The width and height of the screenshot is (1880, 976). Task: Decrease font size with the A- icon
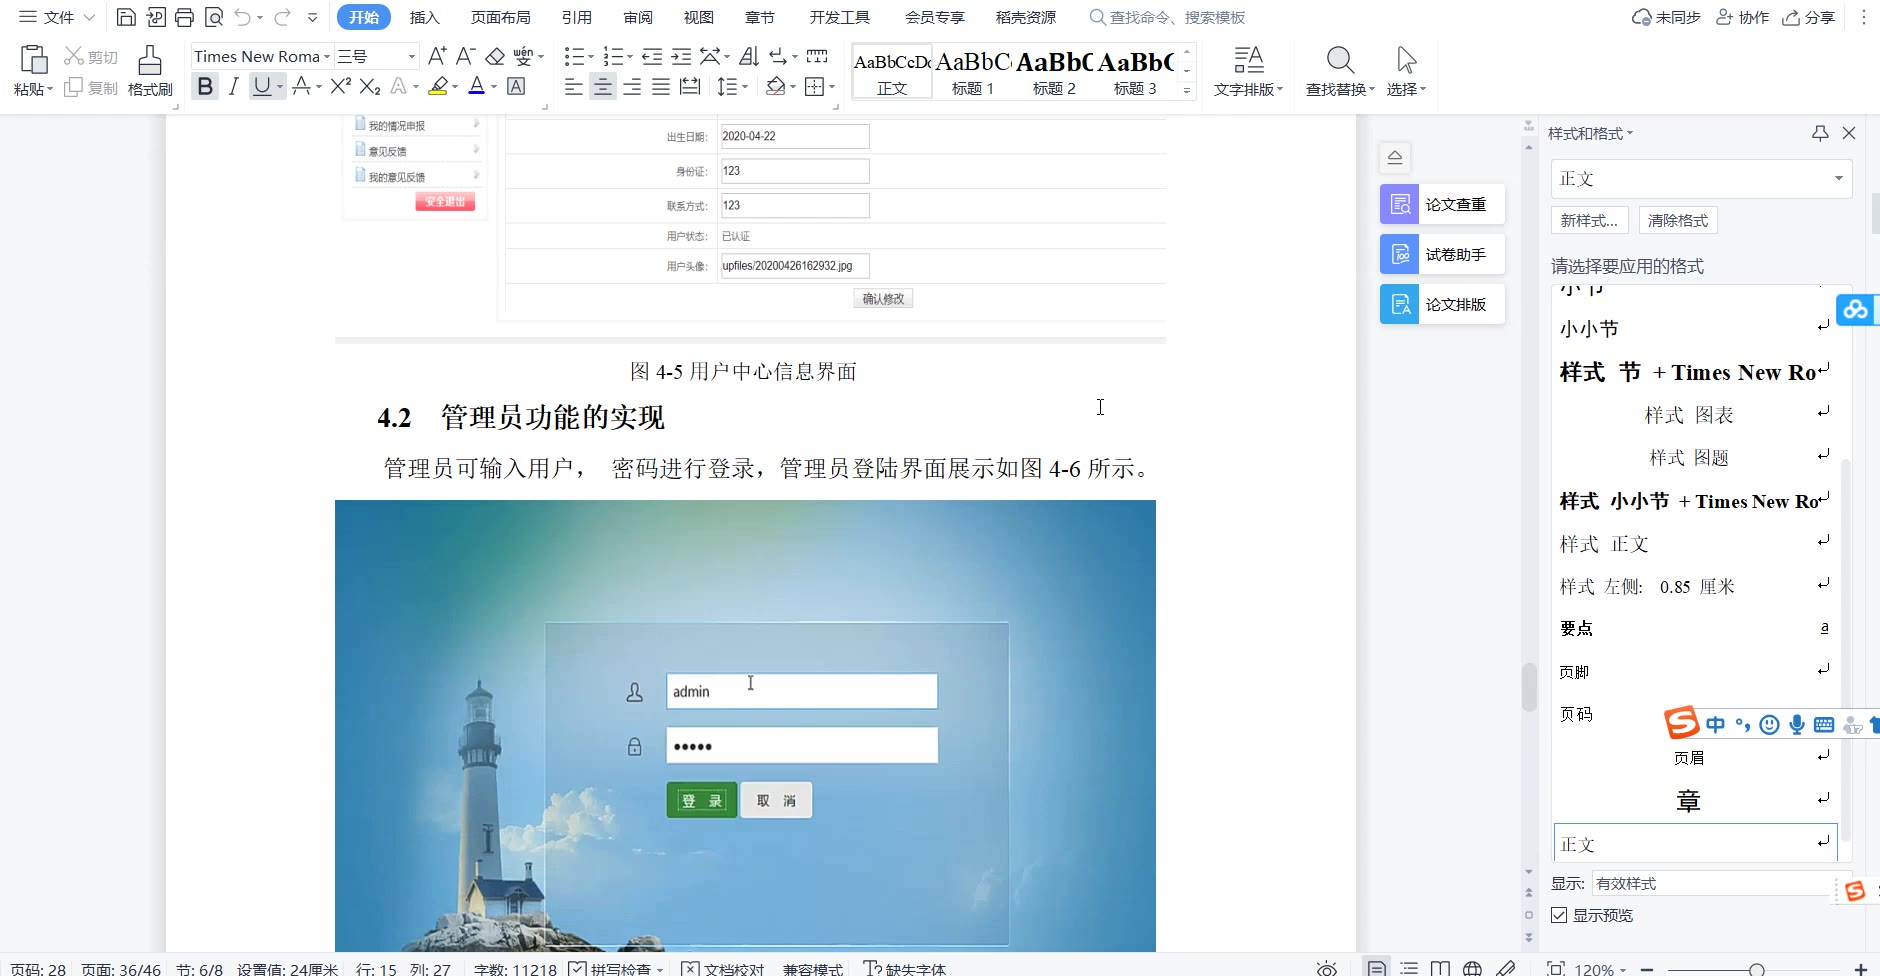465,56
